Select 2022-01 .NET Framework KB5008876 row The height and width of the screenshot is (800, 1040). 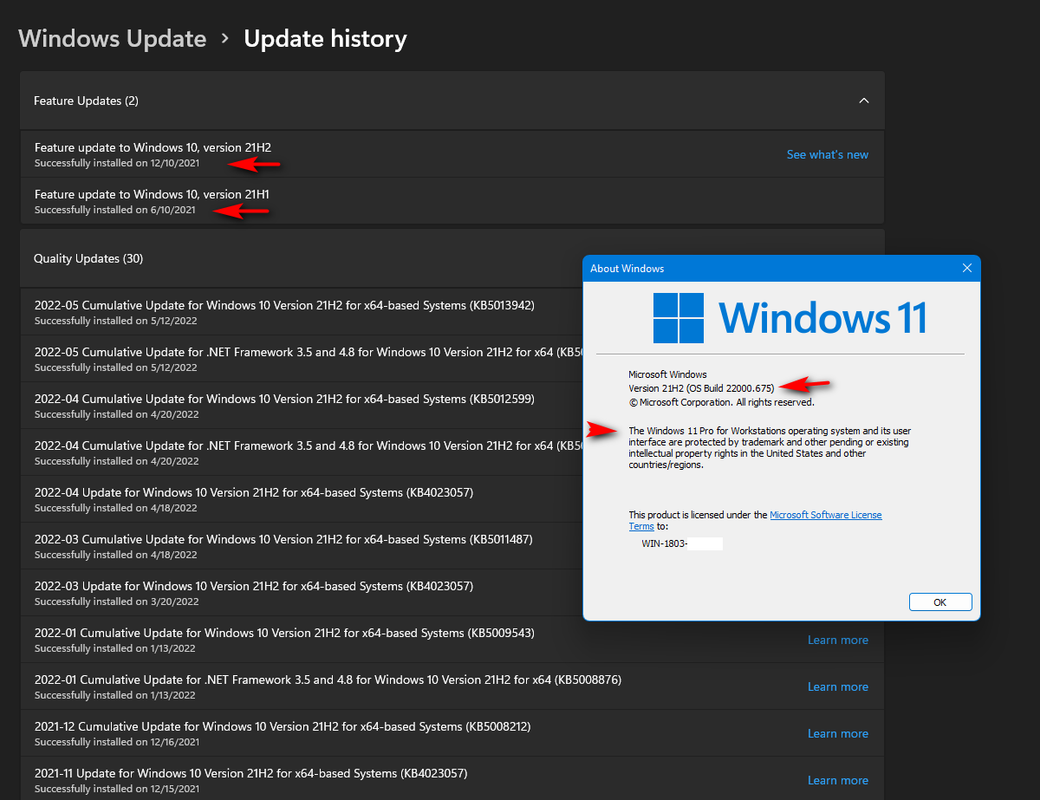tap(452, 687)
